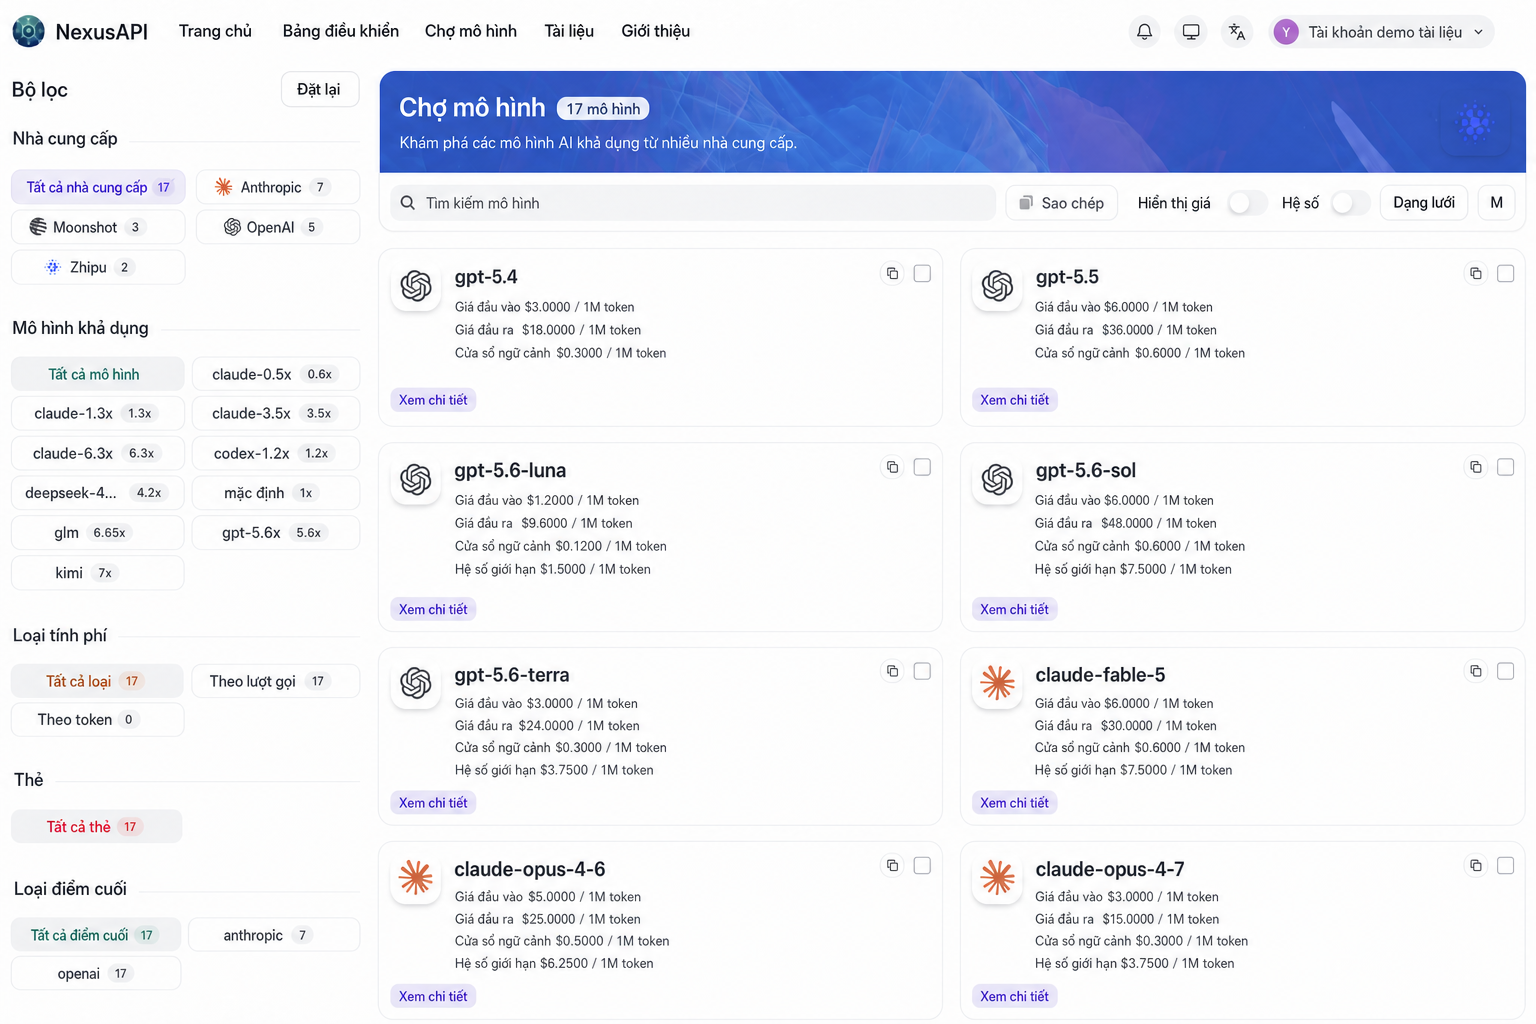Click the Anthropic logo on claude-fable-5 card
1536x1024 pixels.
click(x=997, y=683)
